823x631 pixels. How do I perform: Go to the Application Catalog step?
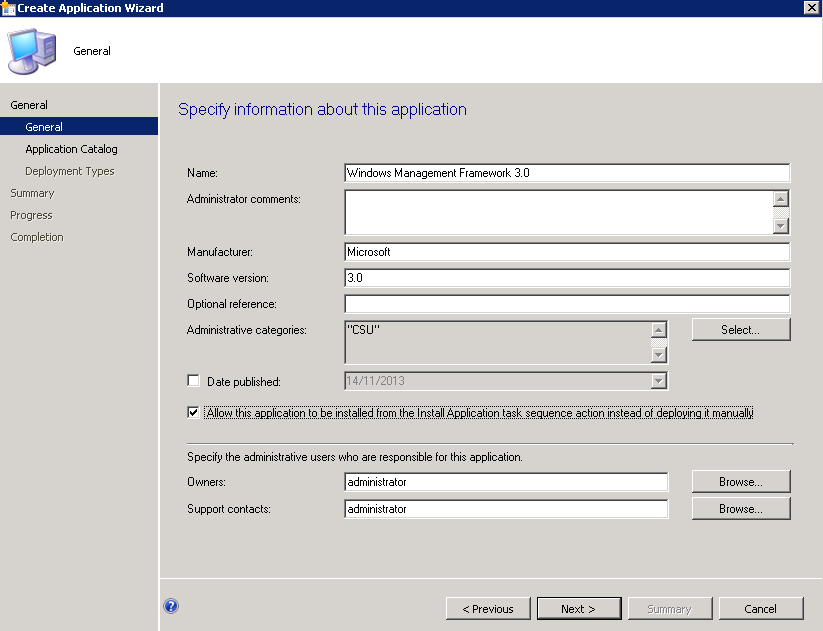(71, 149)
